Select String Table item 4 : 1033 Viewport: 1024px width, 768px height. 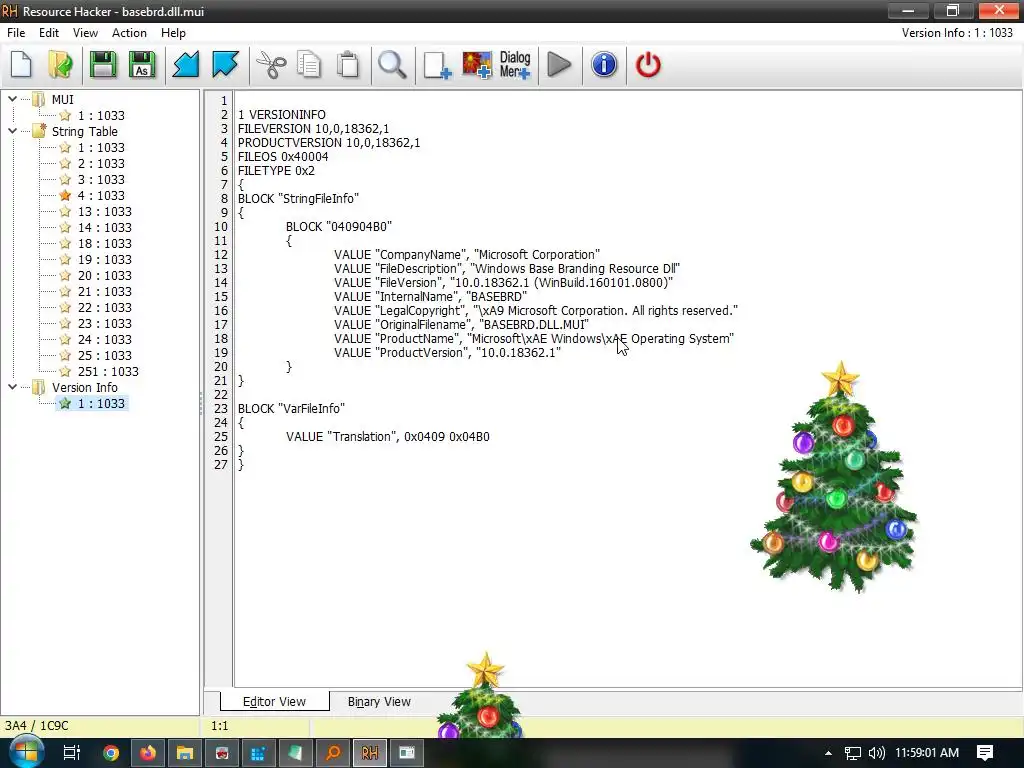[101, 195]
